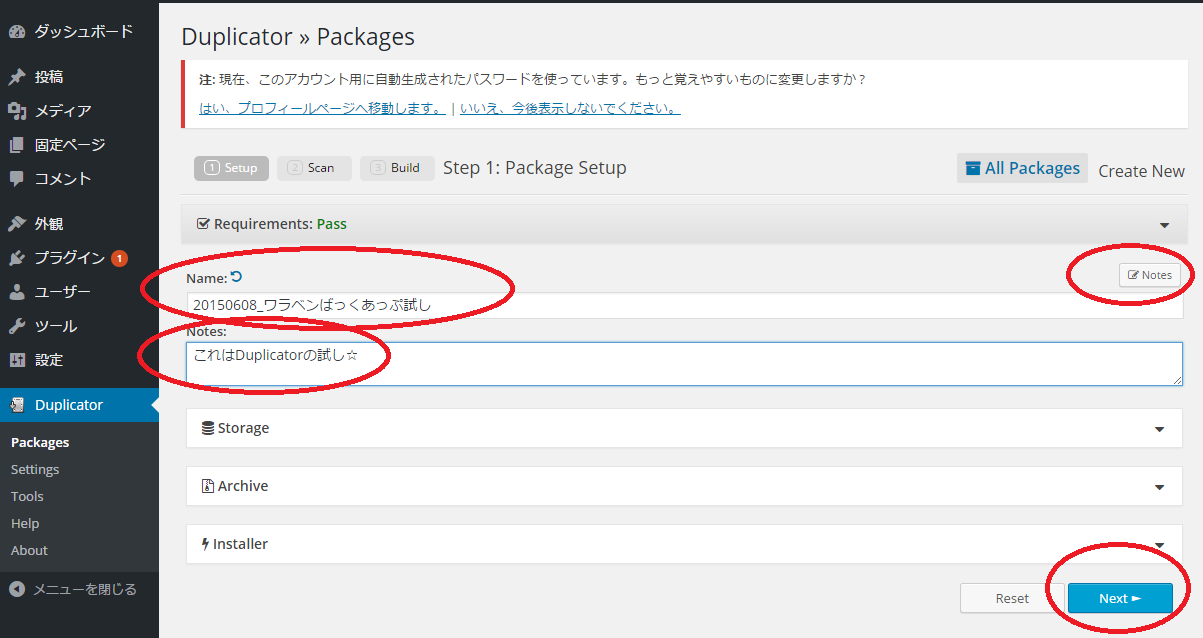Click the Installer lightning bolt icon
This screenshot has width=1203, height=638.
[205, 544]
